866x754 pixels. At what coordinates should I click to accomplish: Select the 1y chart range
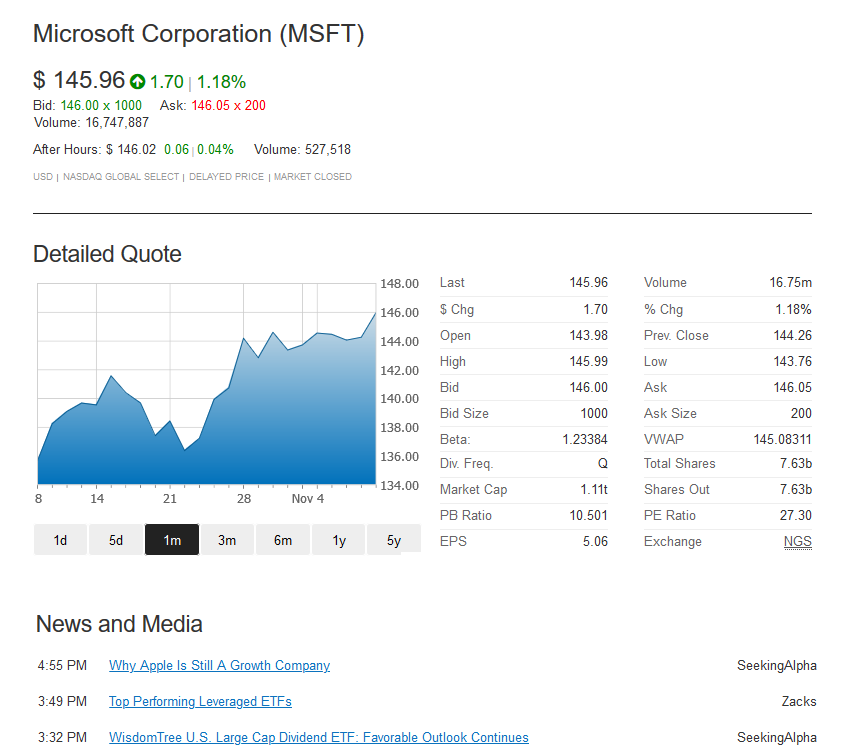click(339, 540)
